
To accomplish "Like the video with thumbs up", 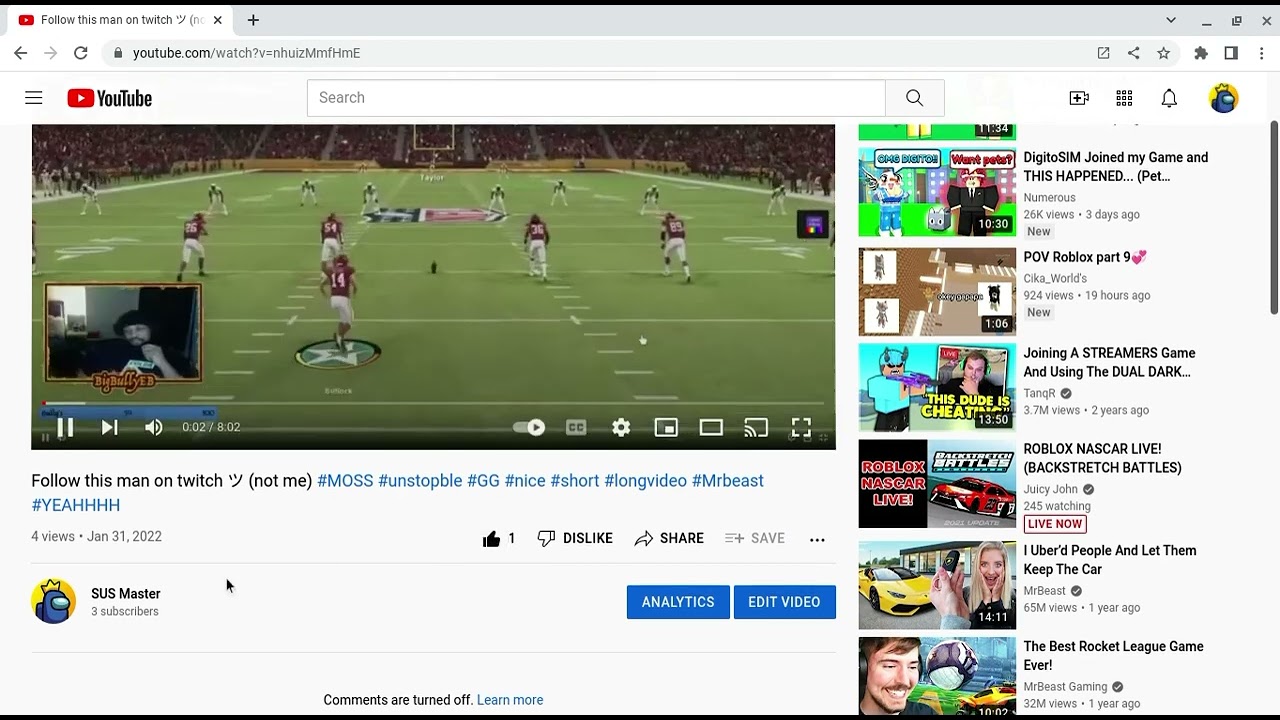I will point(498,539).
